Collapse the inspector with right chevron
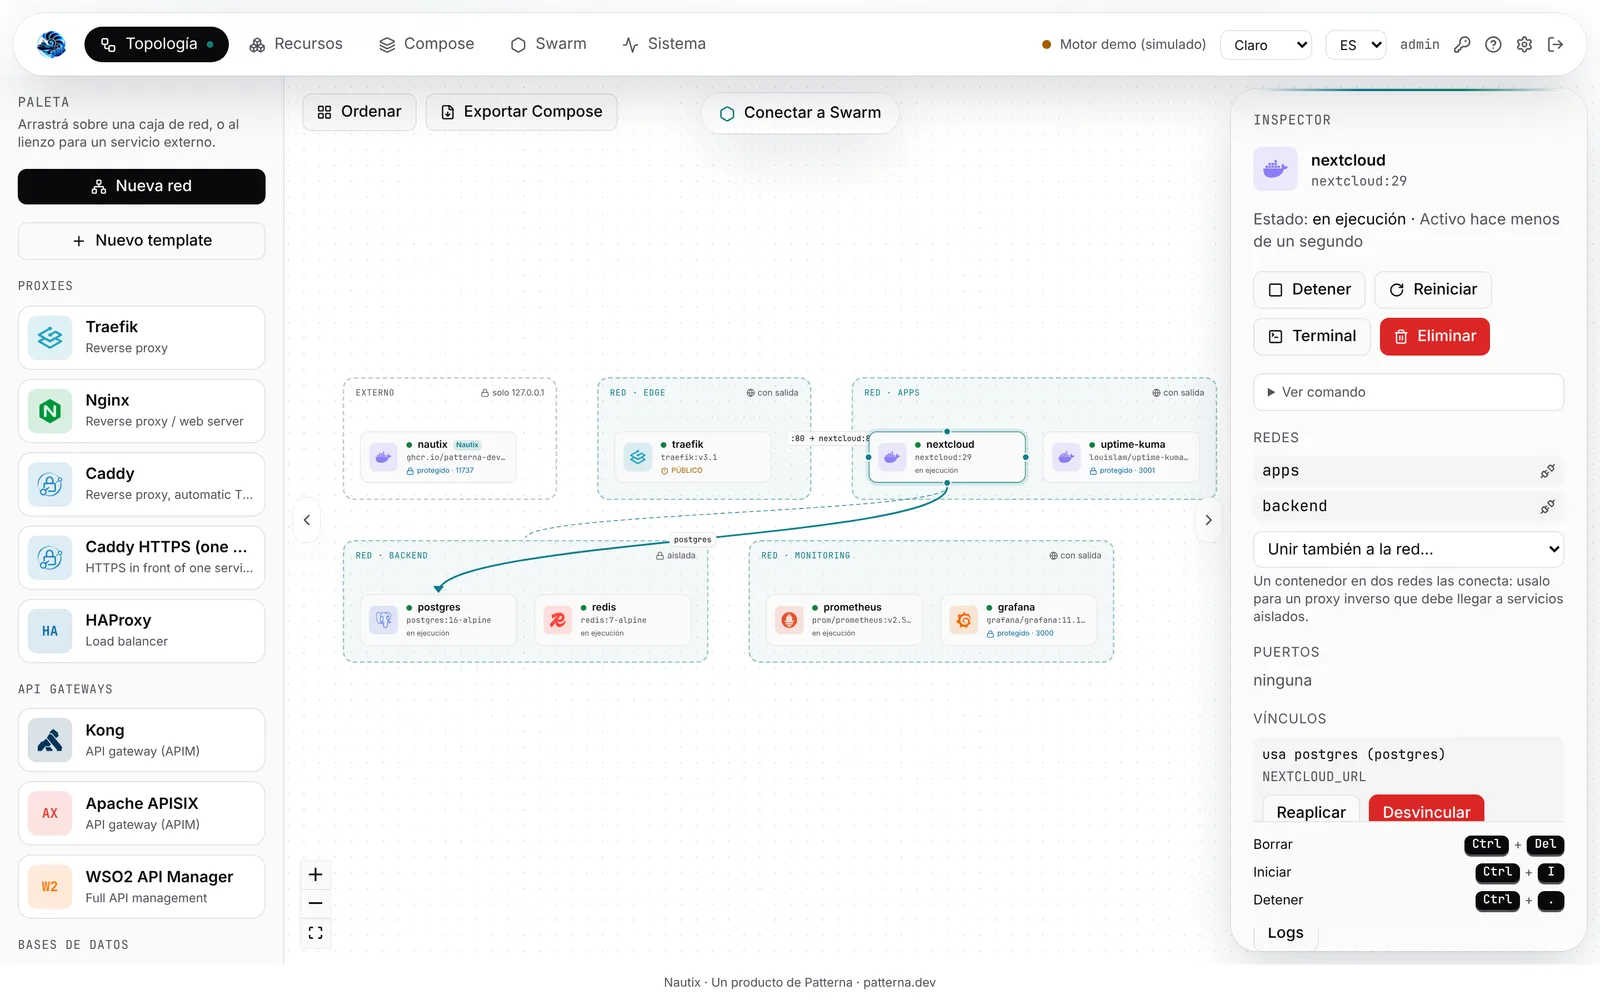The height and width of the screenshot is (1000, 1600). [1208, 520]
